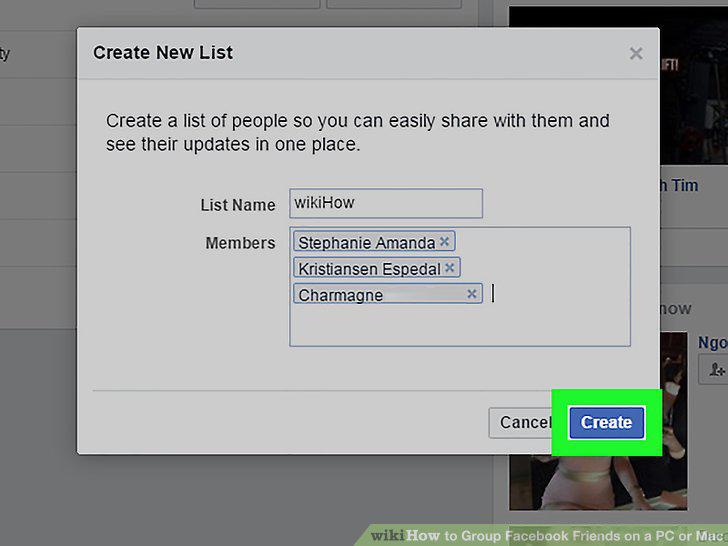Image resolution: width=728 pixels, height=546 pixels.
Task: Click the add friend icon beside Ngo
Action: (715, 370)
